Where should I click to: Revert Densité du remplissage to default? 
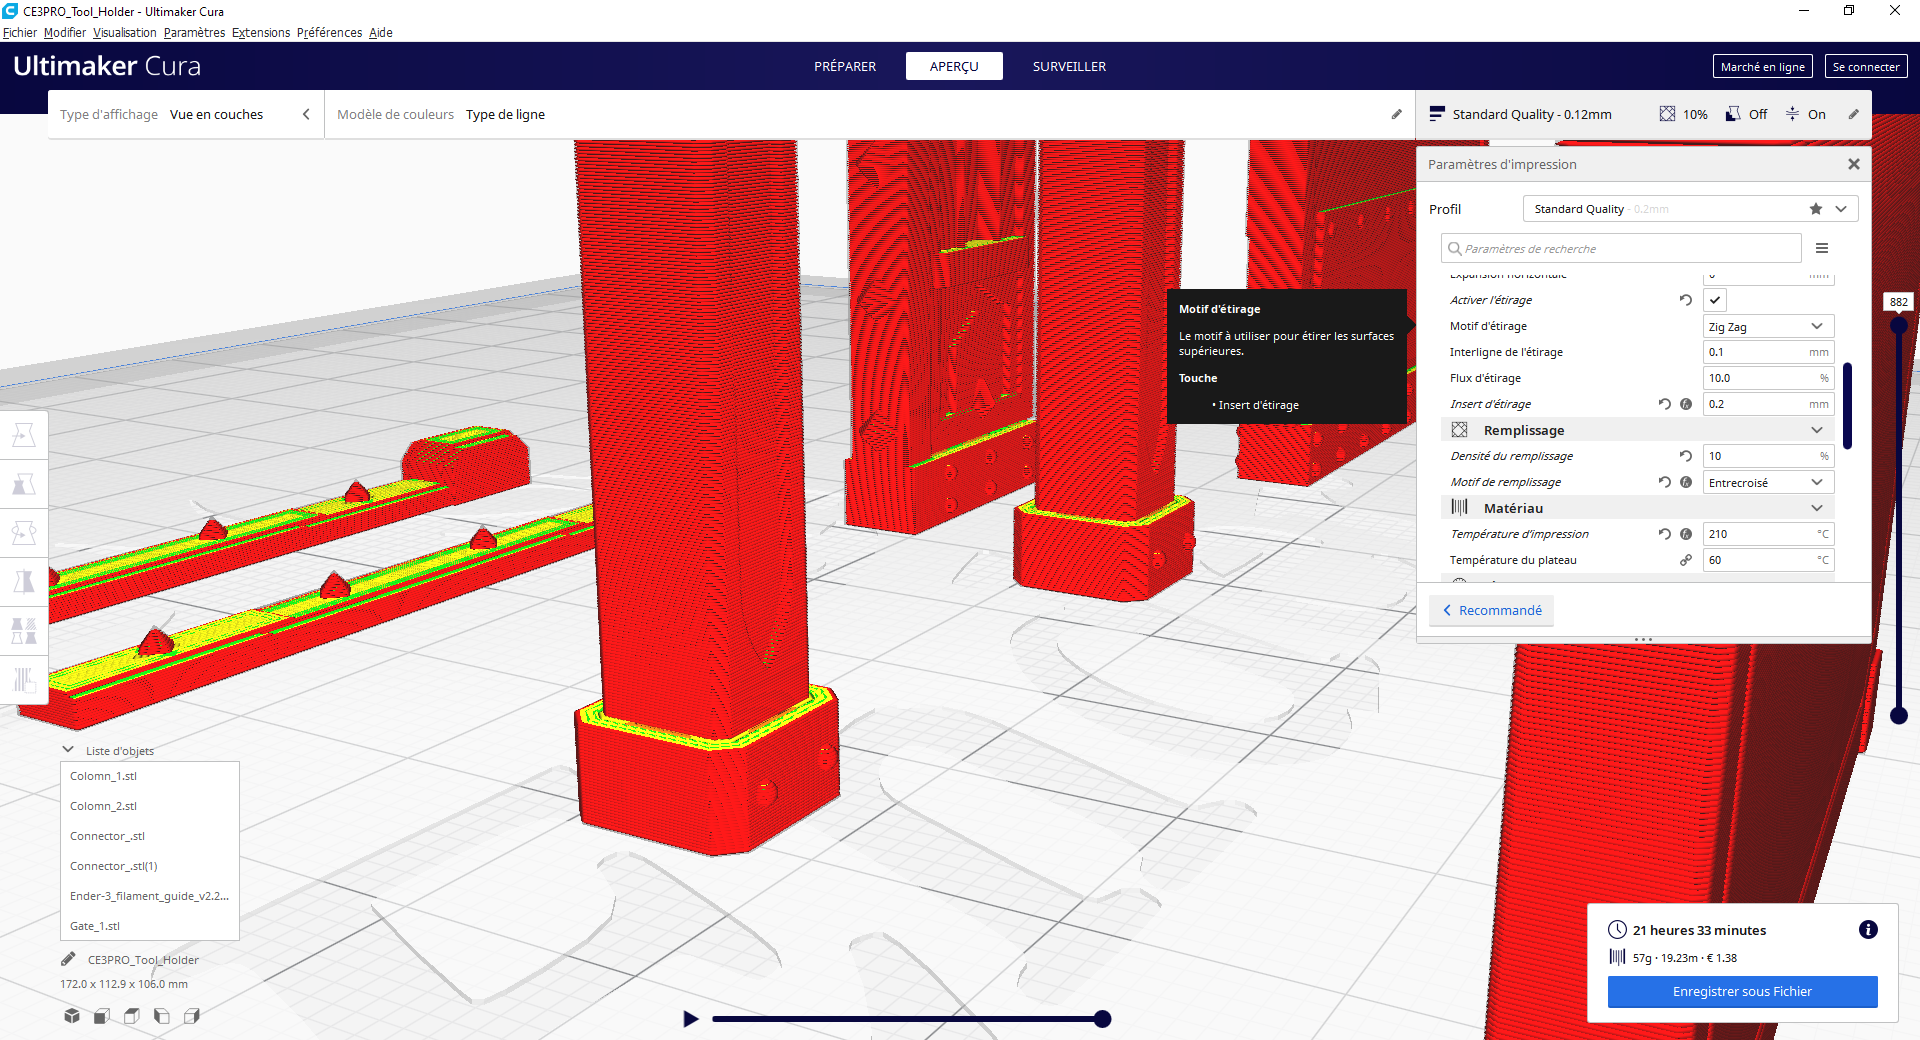[1686, 456]
